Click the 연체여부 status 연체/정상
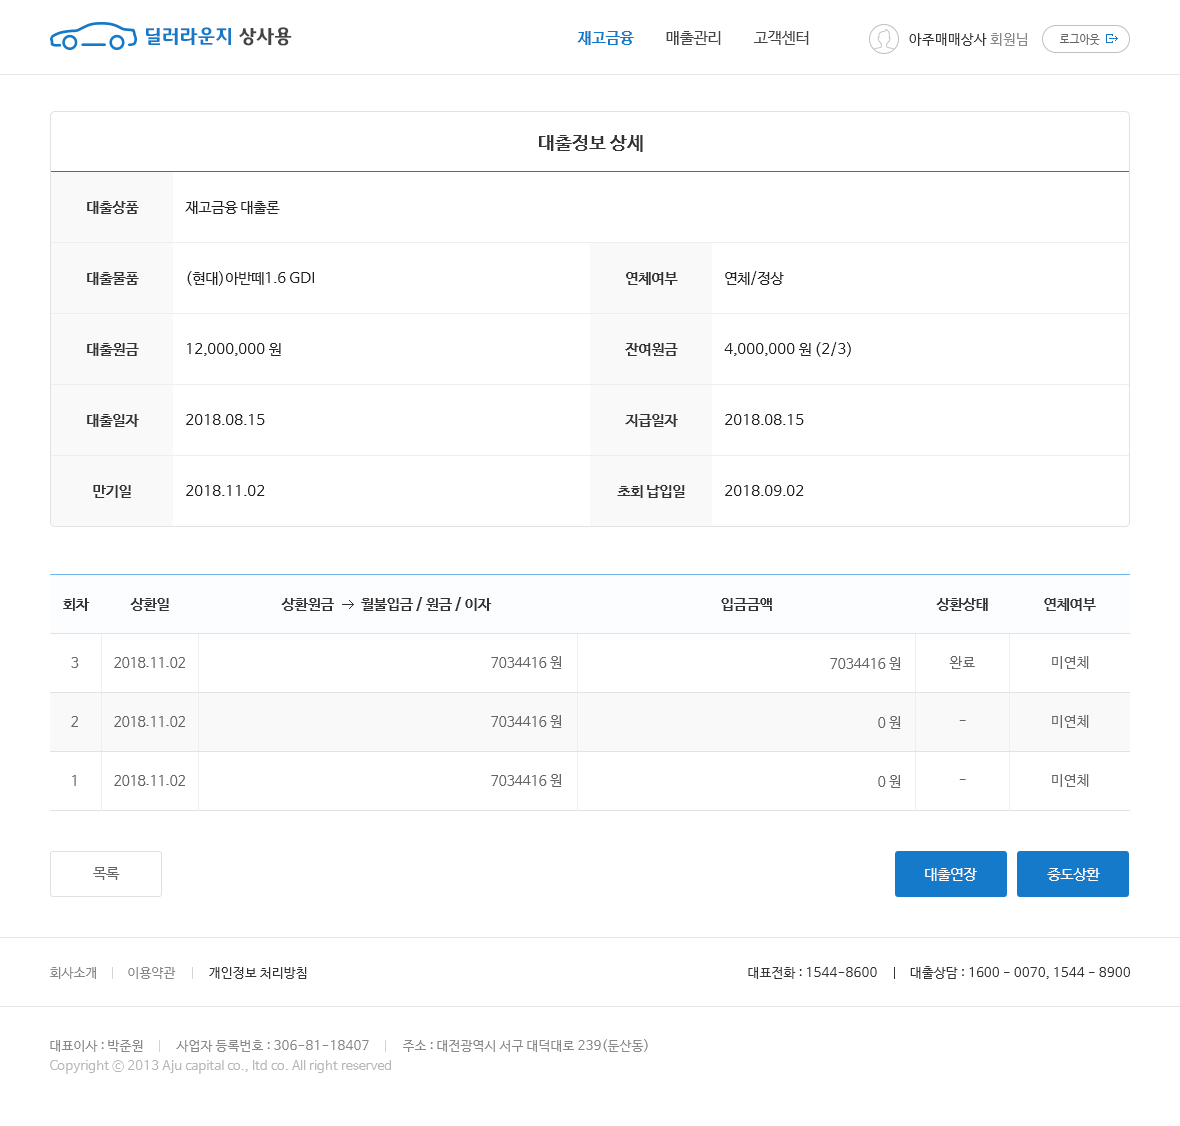 (x=750, y=278)
